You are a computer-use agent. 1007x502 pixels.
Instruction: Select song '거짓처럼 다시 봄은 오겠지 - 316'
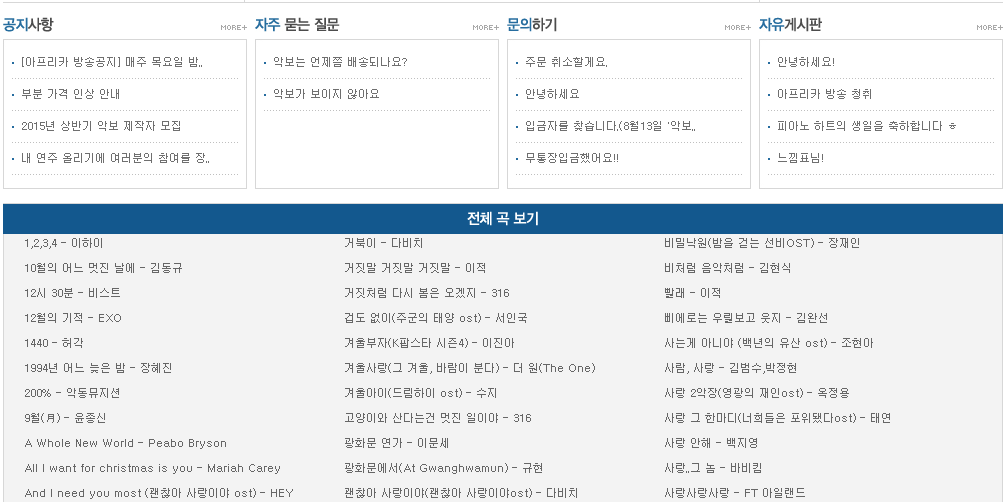427,293
